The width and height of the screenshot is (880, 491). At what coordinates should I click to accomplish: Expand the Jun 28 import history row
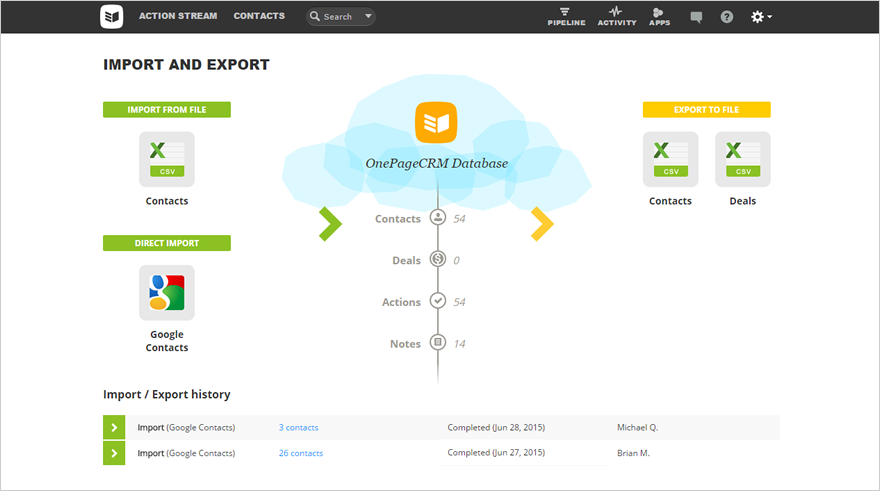tap(114, 428)
